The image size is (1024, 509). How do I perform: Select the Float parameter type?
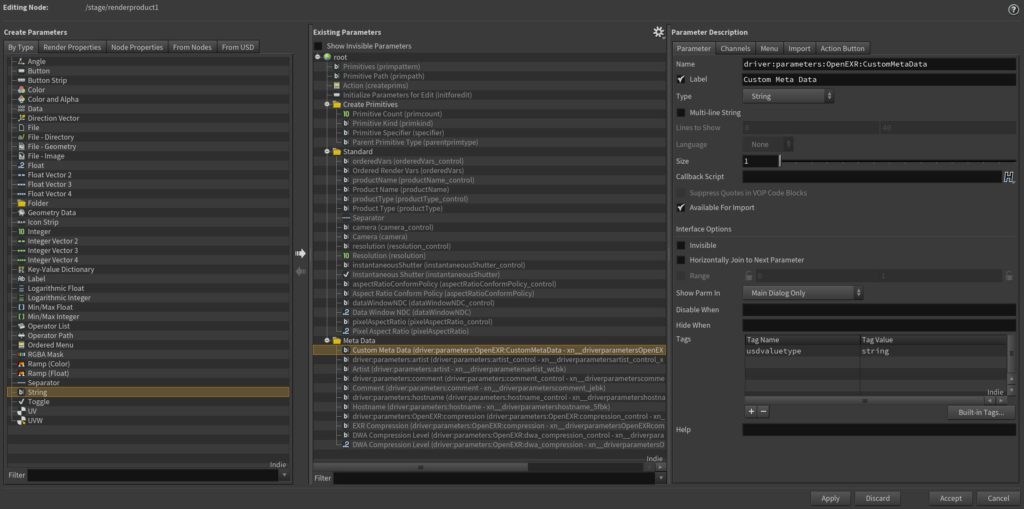tap(36, 165)
